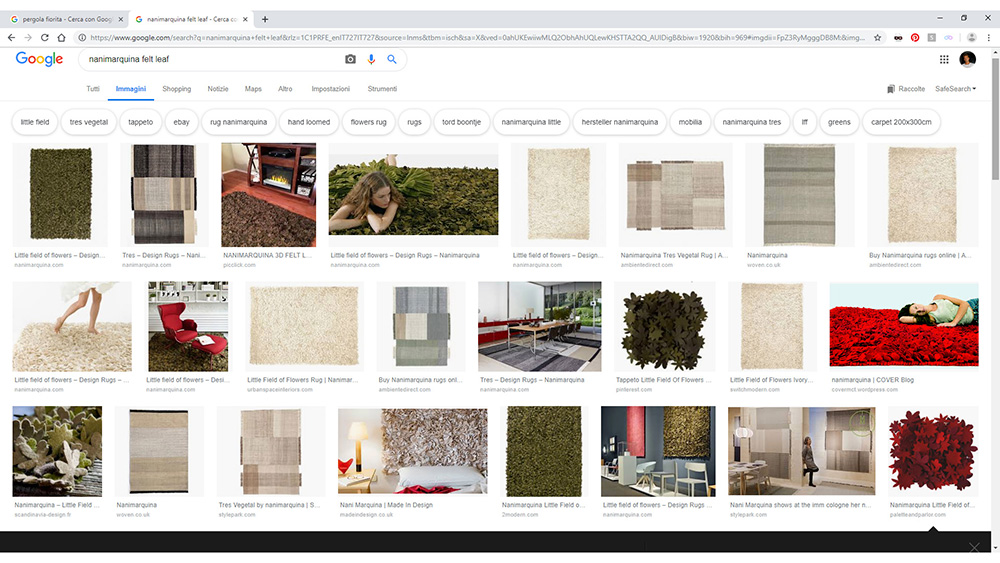
Task: Open the Chrome three-dot menu
Action: pyautogui.click(x=989, y=38)
